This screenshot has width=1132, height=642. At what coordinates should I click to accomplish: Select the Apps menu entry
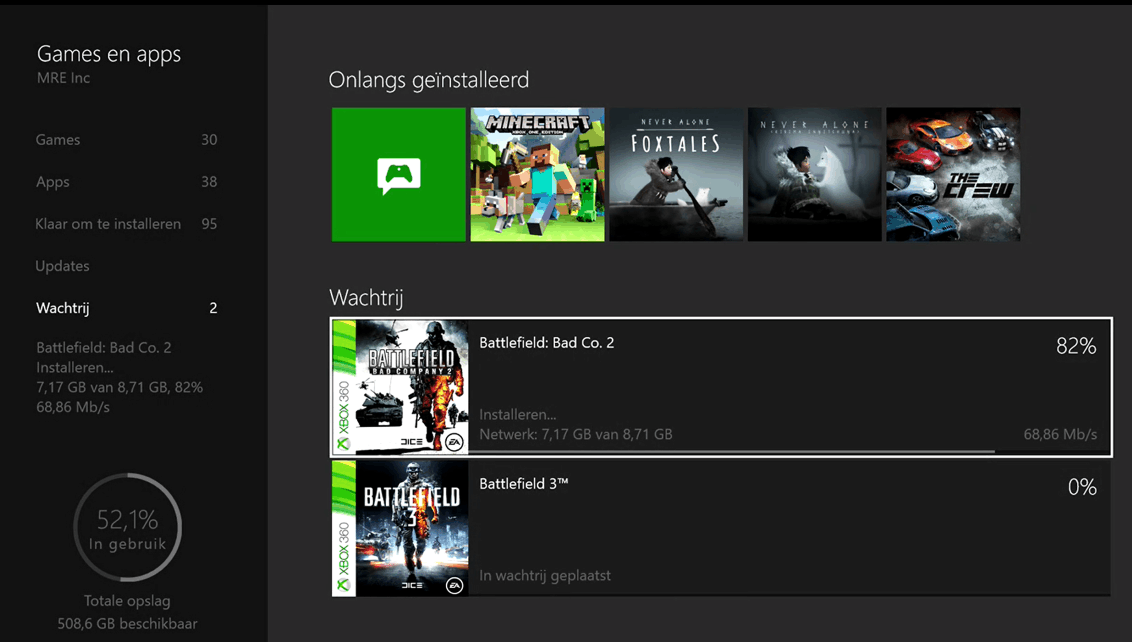click(126, 182)
